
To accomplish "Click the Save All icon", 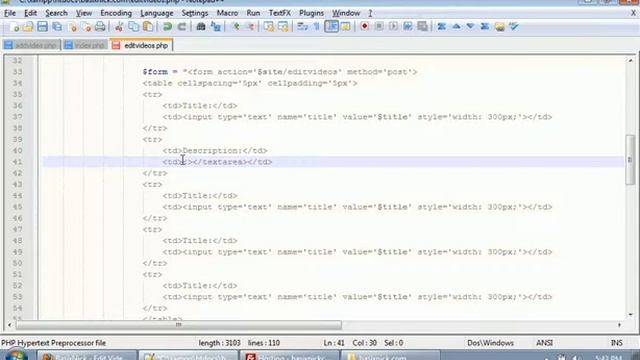I will pos(57,27).
